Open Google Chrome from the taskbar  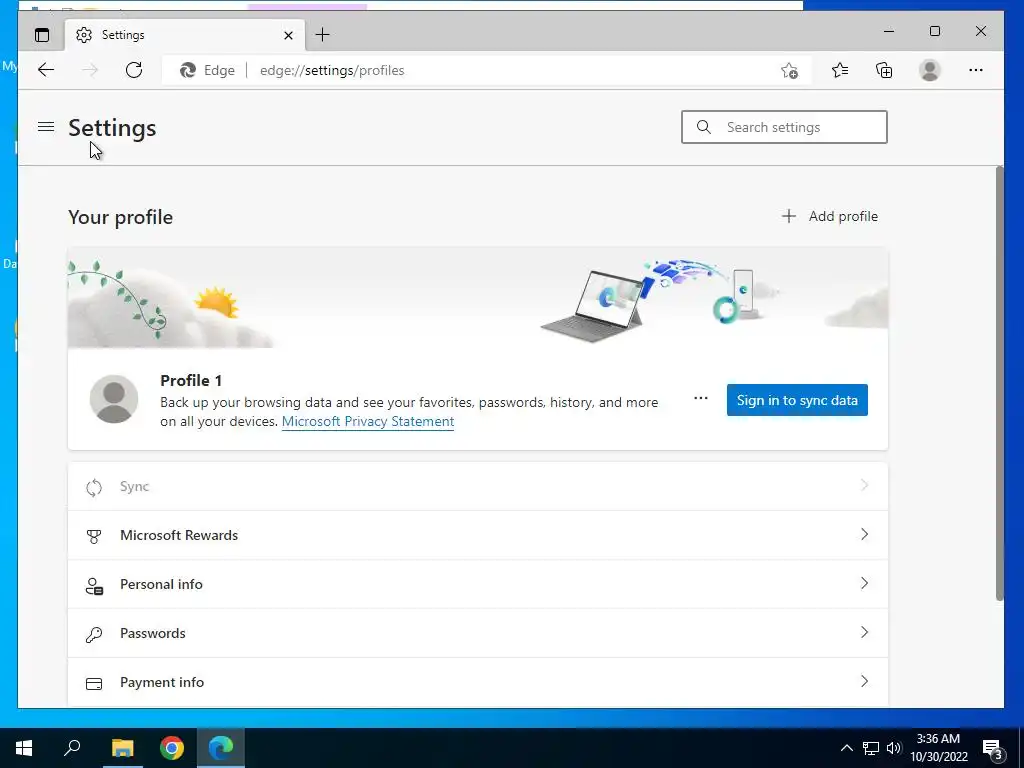click(172, 748)
